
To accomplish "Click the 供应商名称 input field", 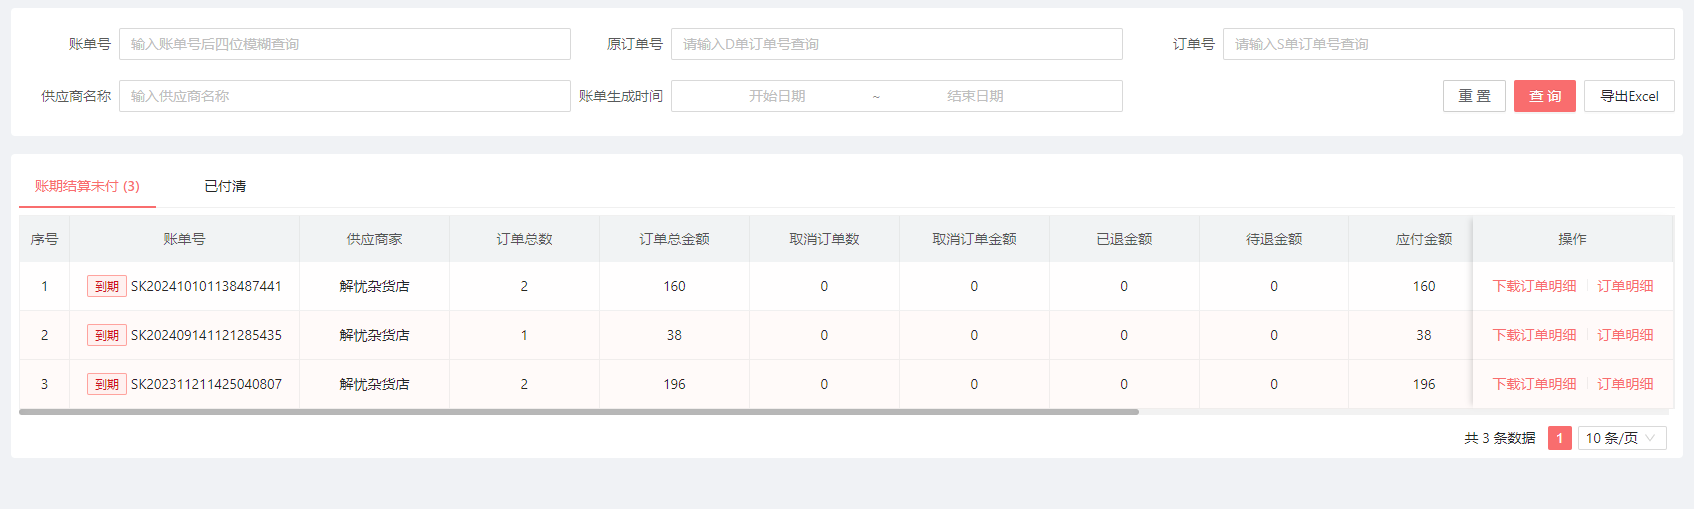I will (x=344, y=96).
